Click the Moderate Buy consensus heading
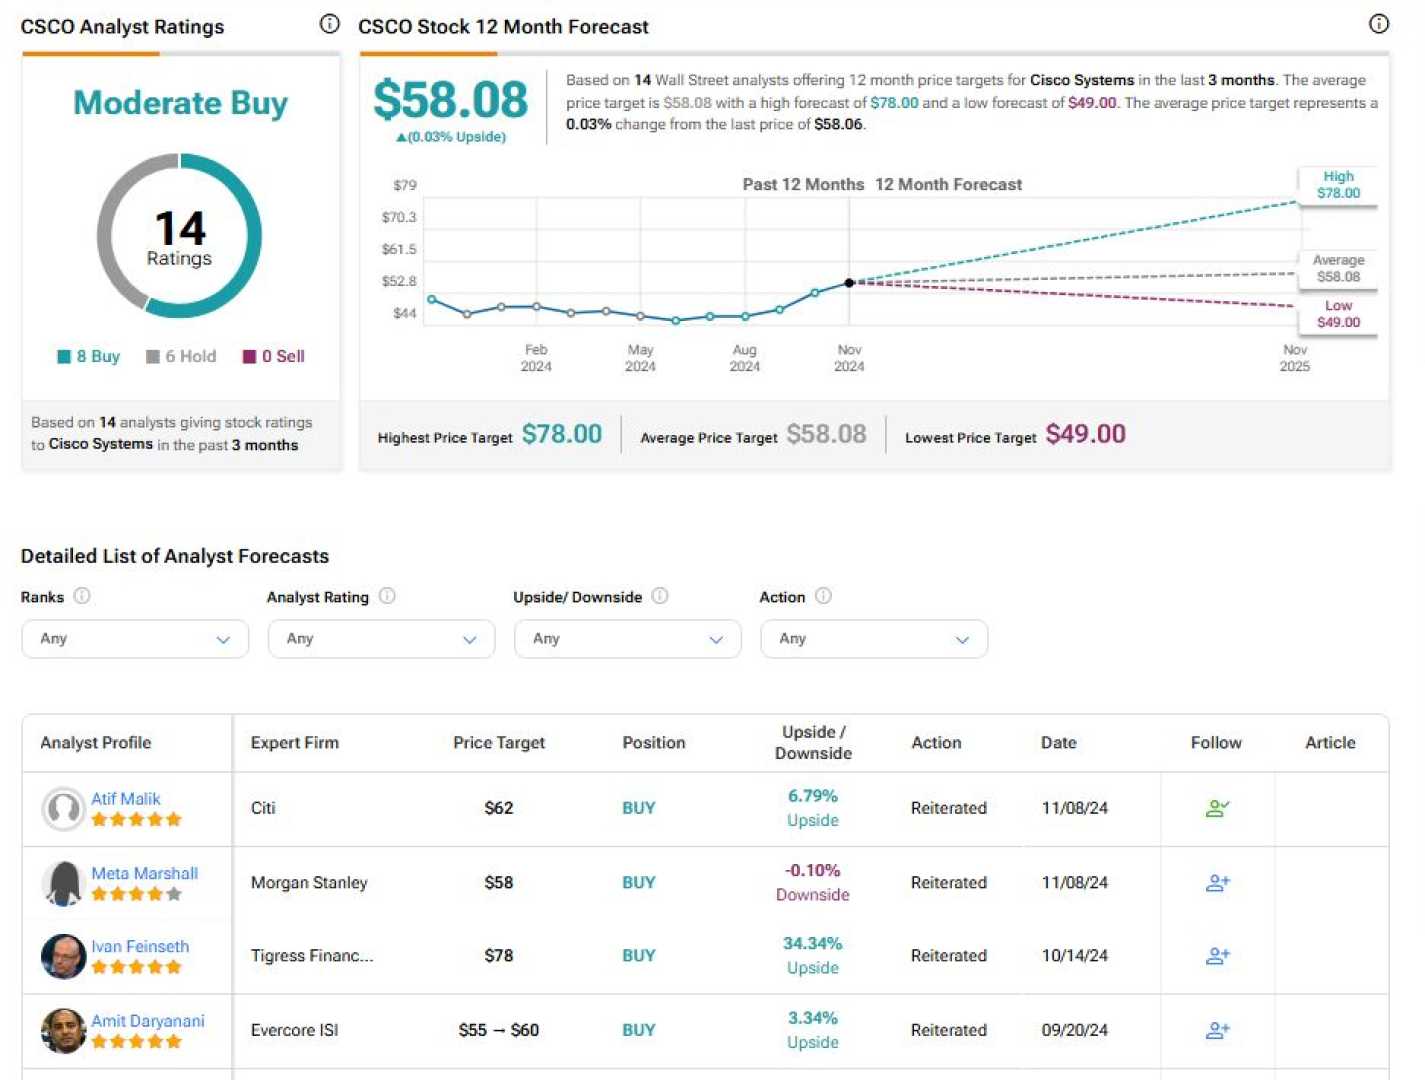 [x=181, y=103]
